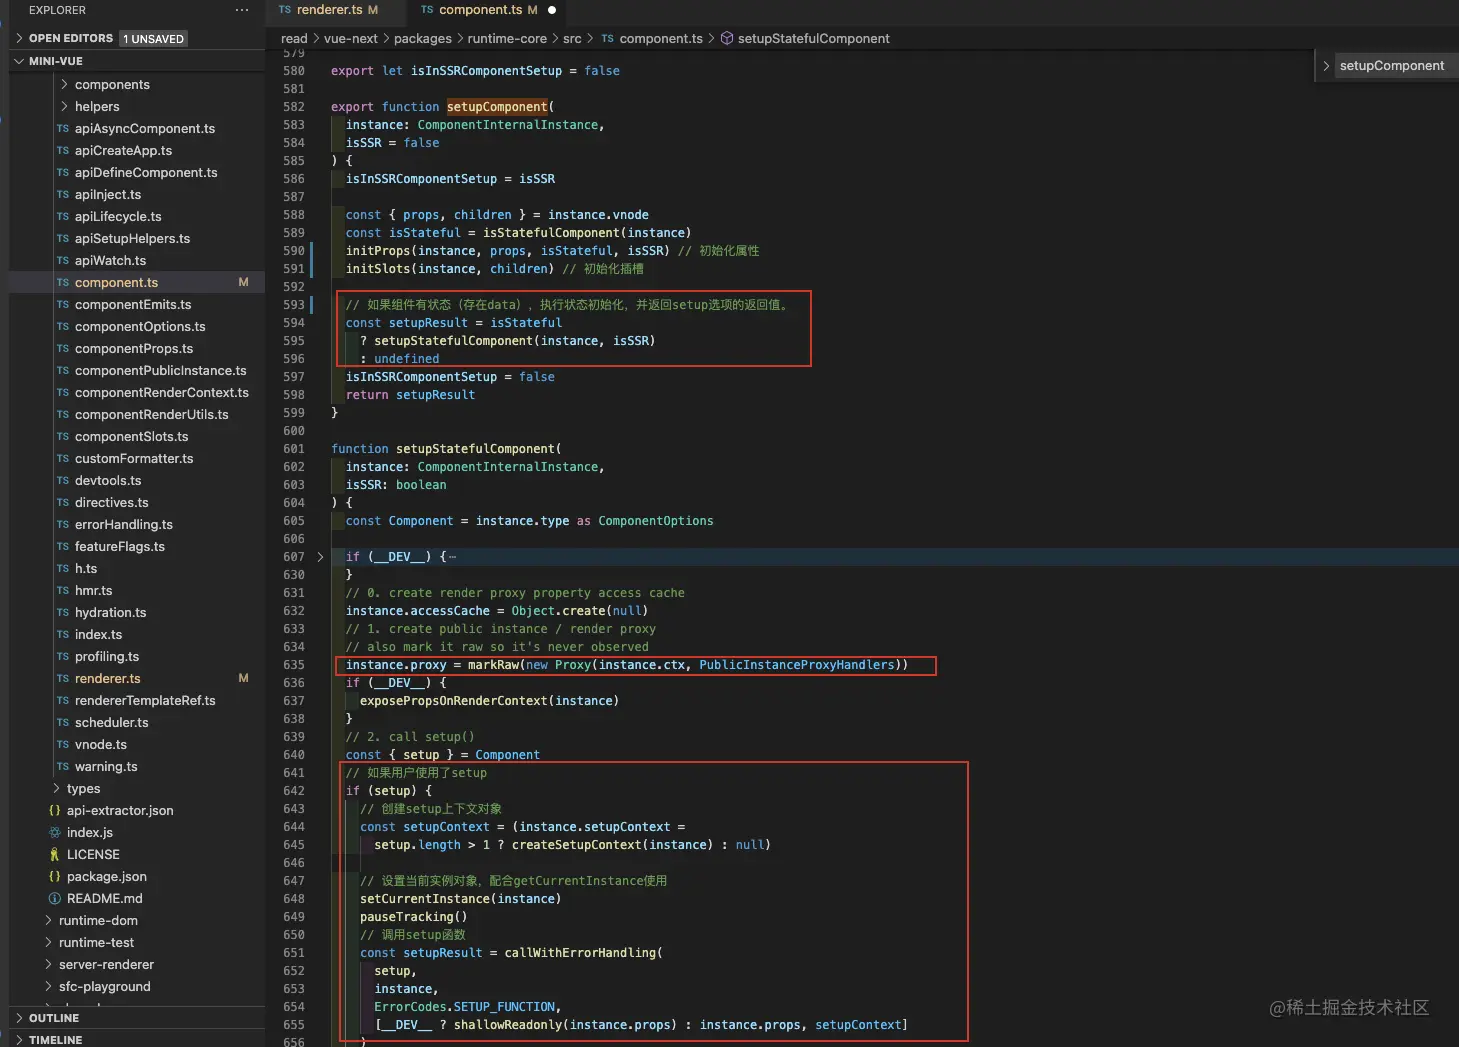1459x1047 pixels.
Task: Open apiCreateApp.ts in the explorer
Action: coord(124,151)
